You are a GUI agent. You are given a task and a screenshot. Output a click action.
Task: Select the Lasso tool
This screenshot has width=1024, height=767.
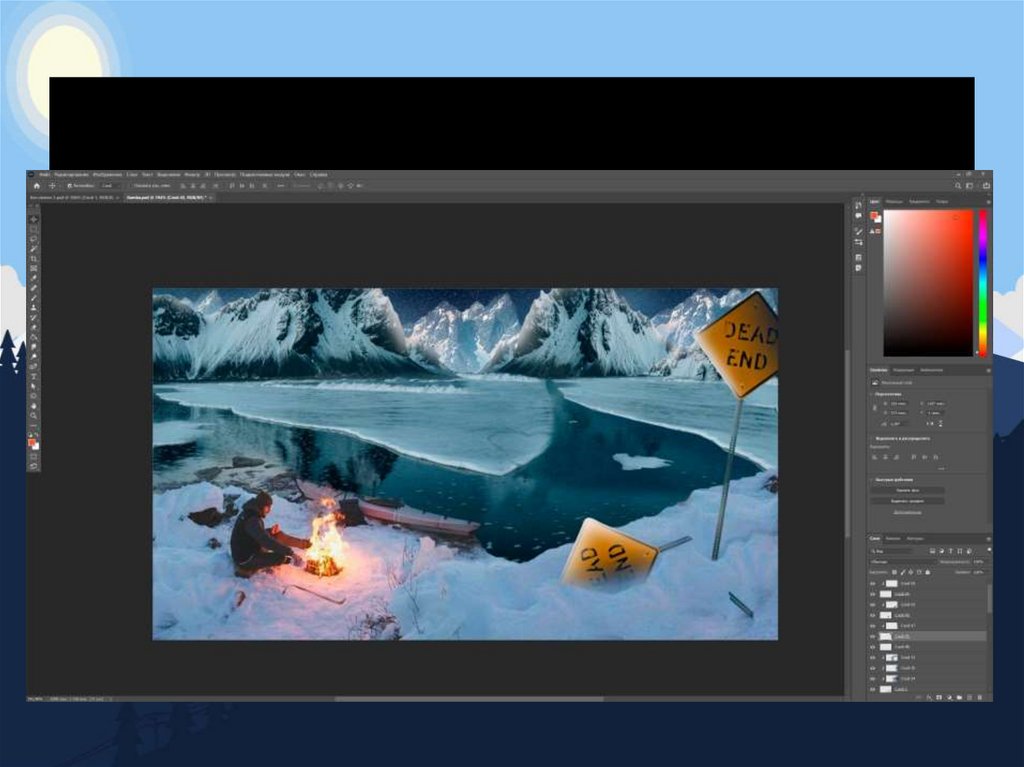click(x=34, y=239)
